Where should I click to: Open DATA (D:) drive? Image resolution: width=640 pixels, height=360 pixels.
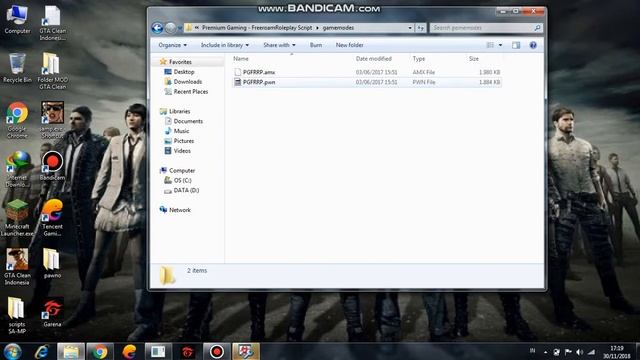click(186, 190)
